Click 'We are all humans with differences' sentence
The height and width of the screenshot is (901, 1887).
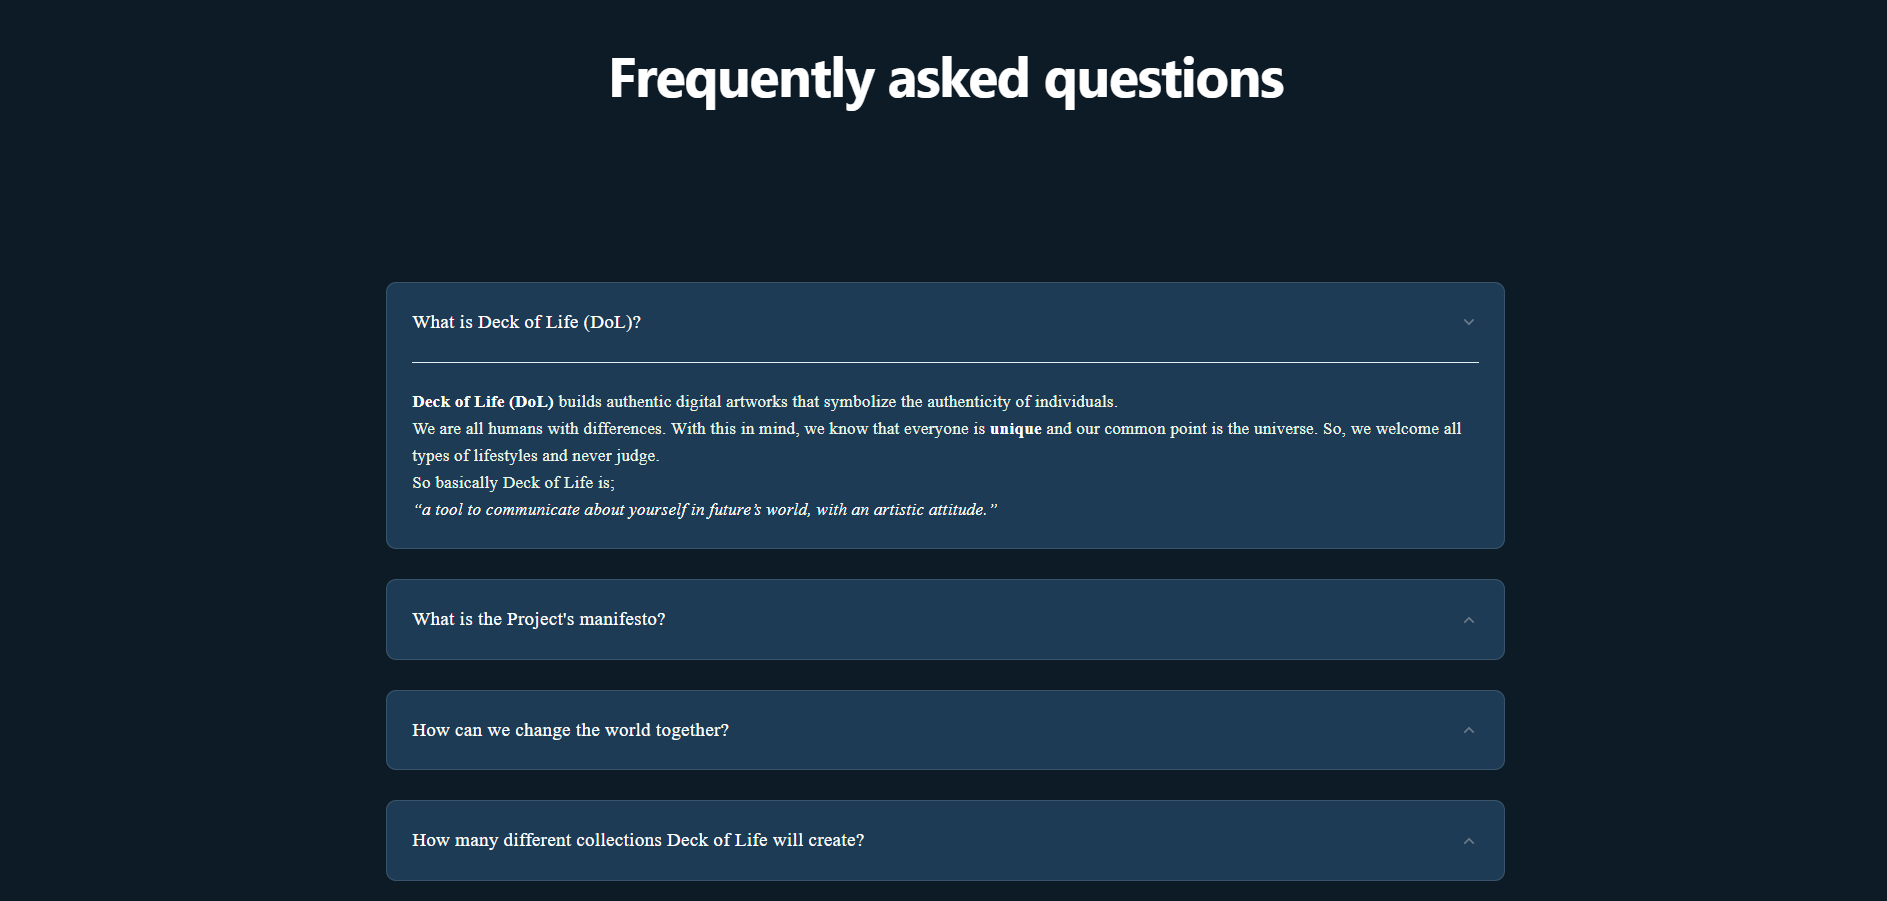click(538, 429)
